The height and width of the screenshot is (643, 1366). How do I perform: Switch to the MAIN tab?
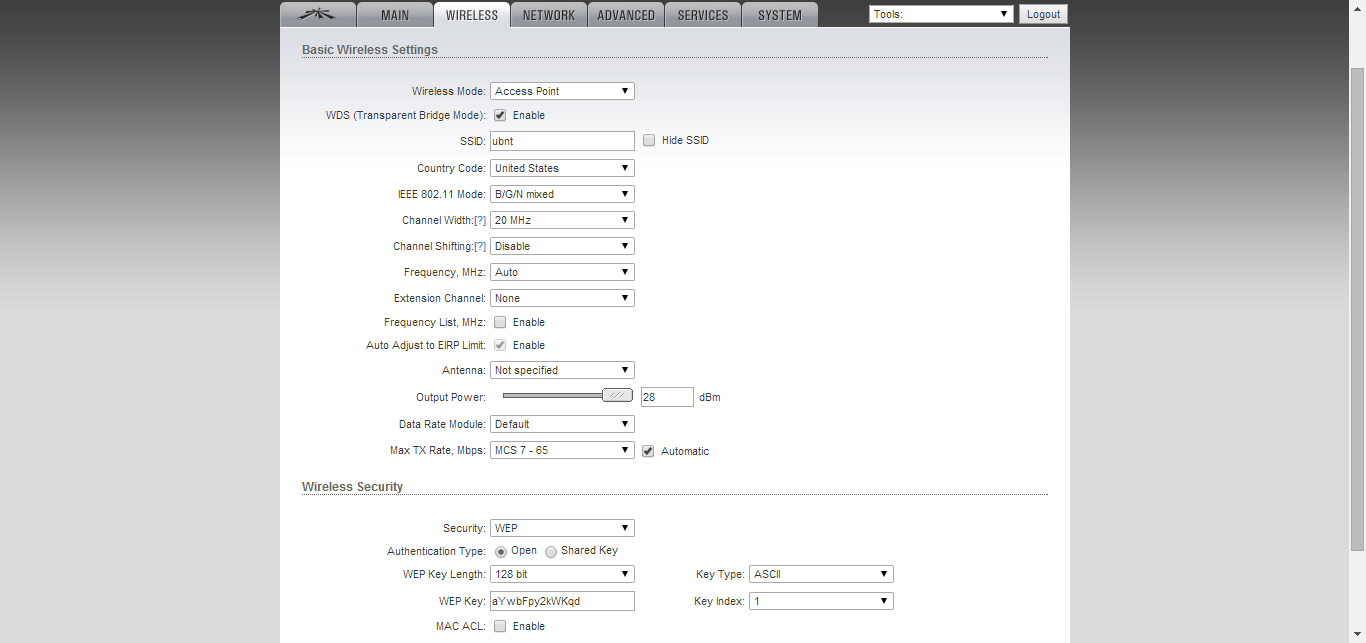(x=396, y=15)
